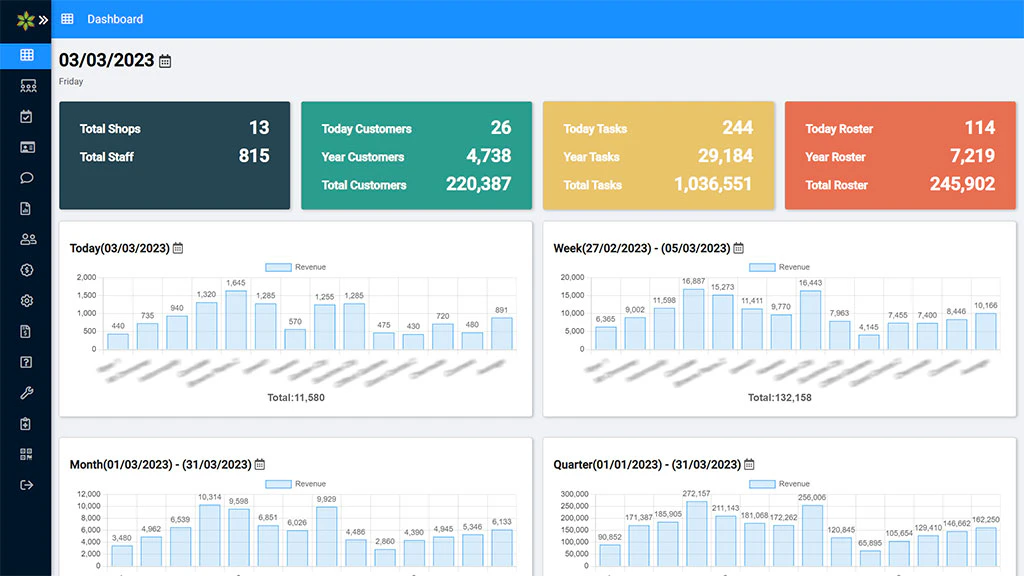
Task: Open the employees group icon in sidebar
Action: 26,238
